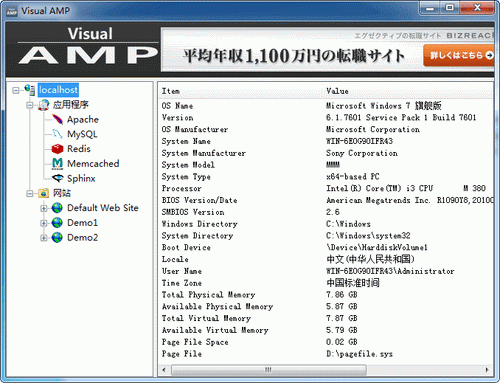
Task: Click the applications (应用程序) group icon
Action: click(44, 105)
